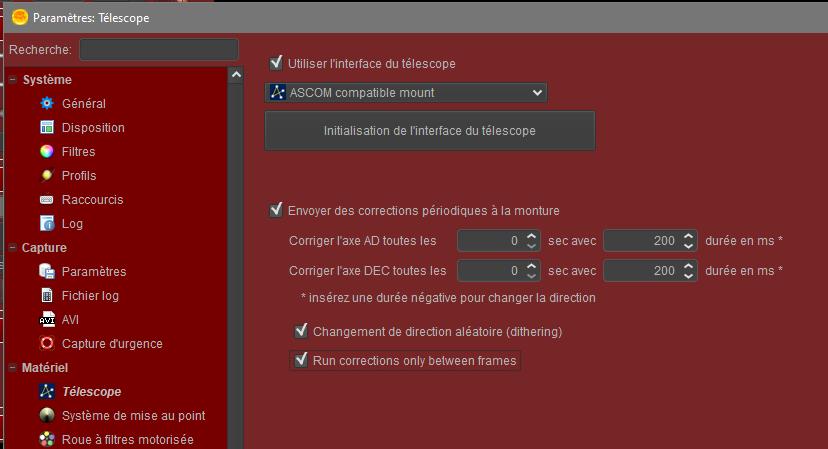Decrease DEC axis seconds value
Image resolution: width=828 pixels, height=449 pixels.
(532, 276)
